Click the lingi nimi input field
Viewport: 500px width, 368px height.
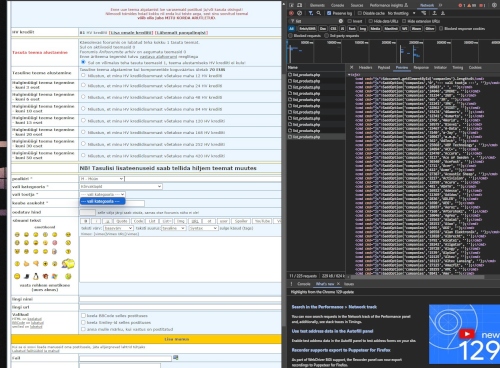[180, 299]
